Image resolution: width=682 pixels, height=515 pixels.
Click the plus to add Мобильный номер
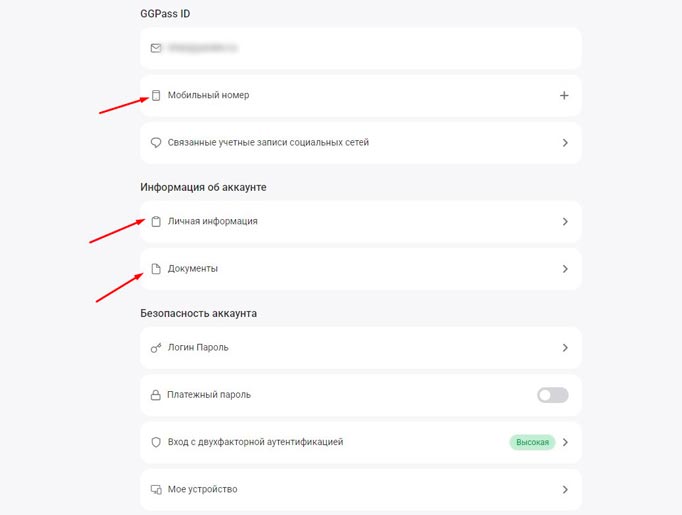(564, 95)
